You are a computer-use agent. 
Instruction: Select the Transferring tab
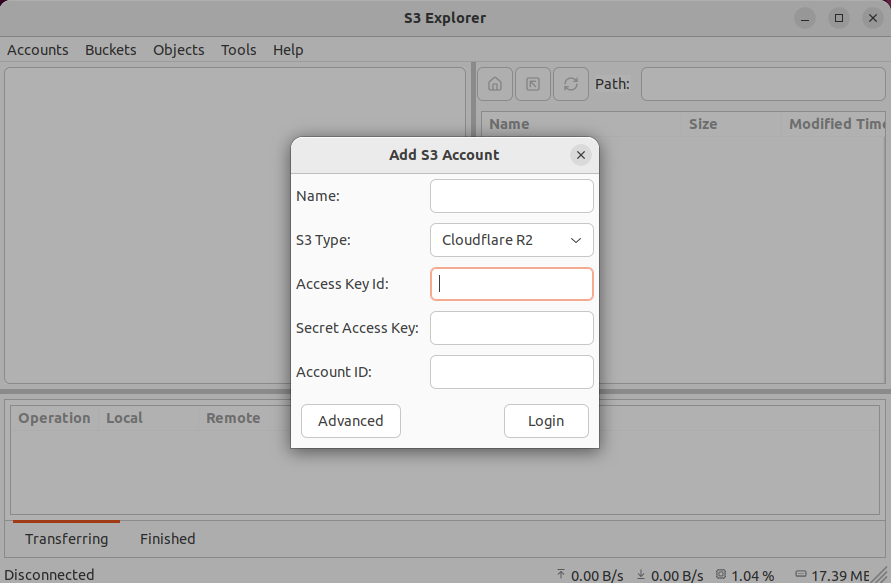click(66, 538)
